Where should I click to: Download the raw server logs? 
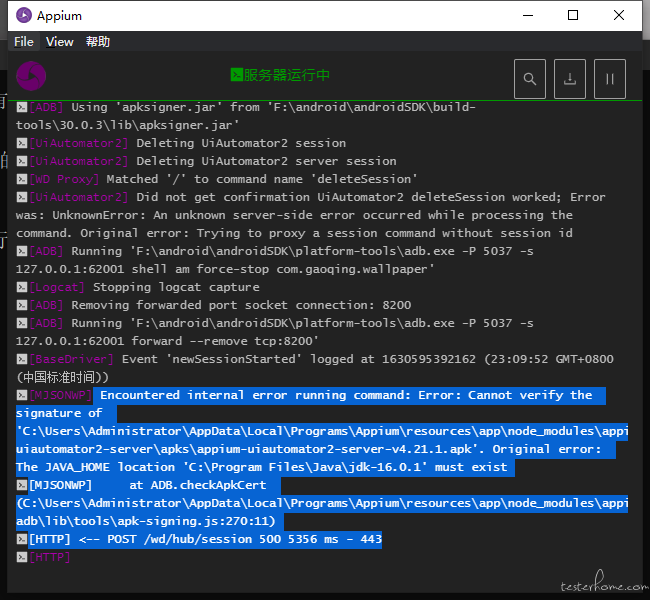(570, 79)
